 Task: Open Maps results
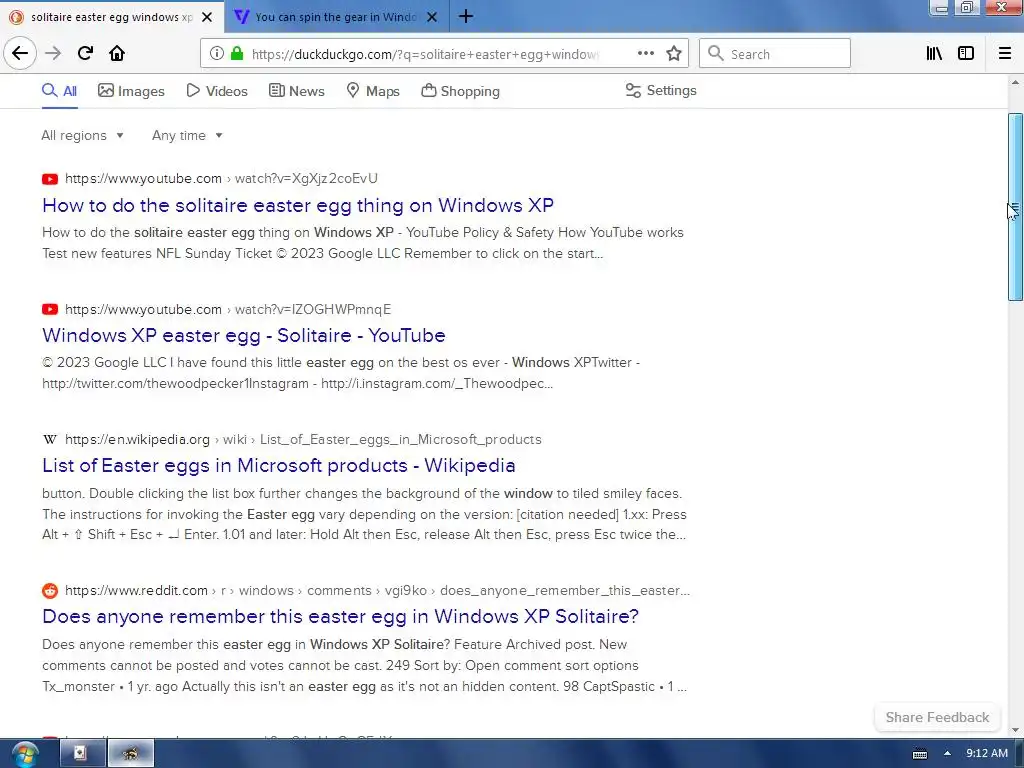372,91
